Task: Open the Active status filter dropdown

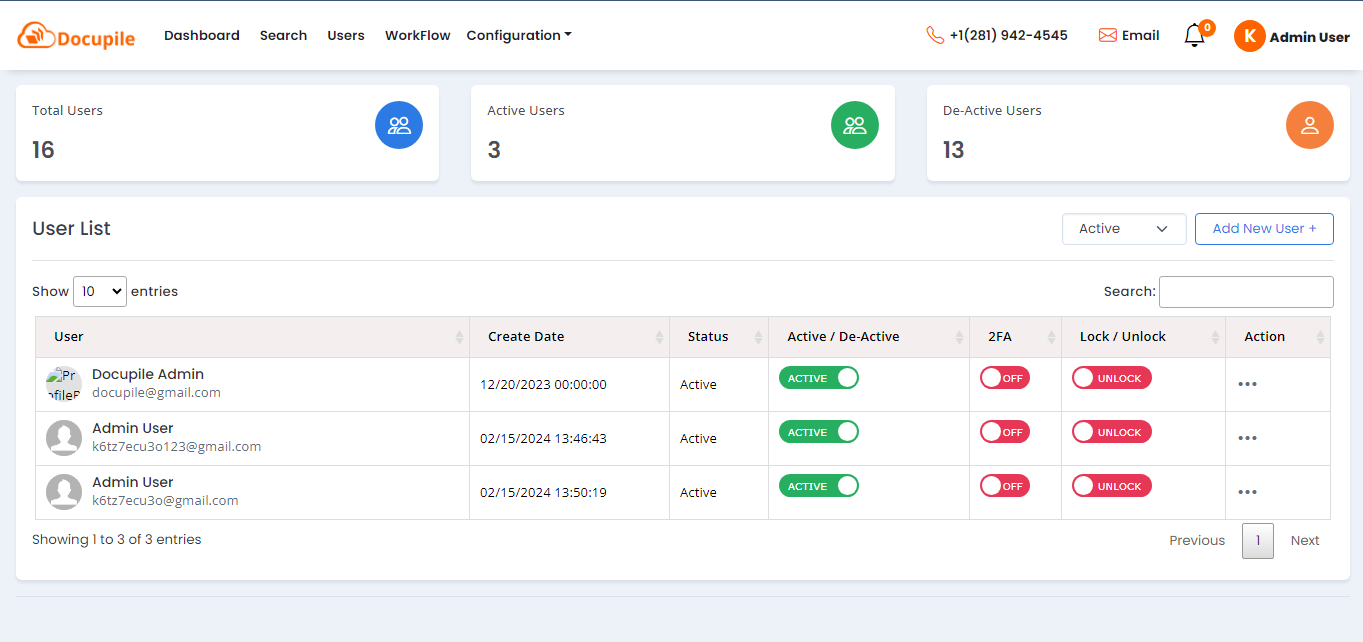Action: (x=1123, y=229)
